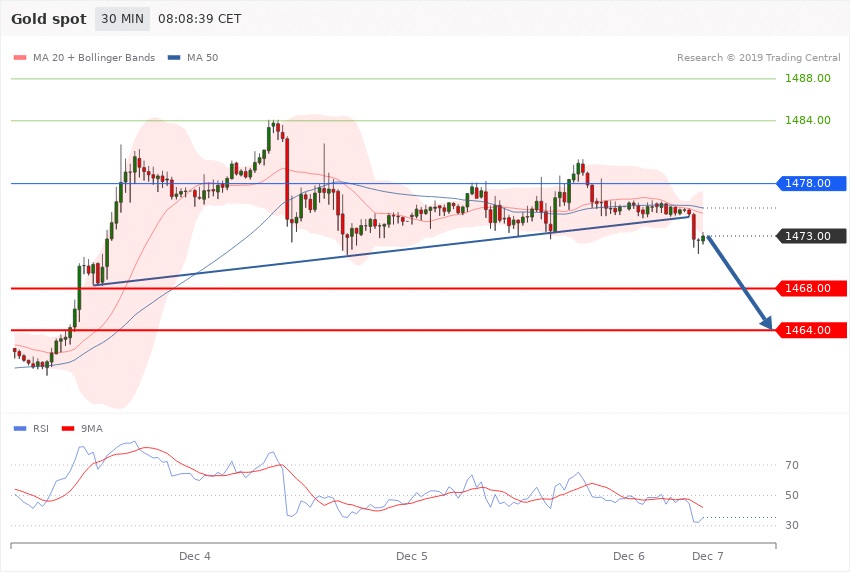Click the blue forecast arrowhead
Viewport: 850px width, 576px height.
click(767, 323)
